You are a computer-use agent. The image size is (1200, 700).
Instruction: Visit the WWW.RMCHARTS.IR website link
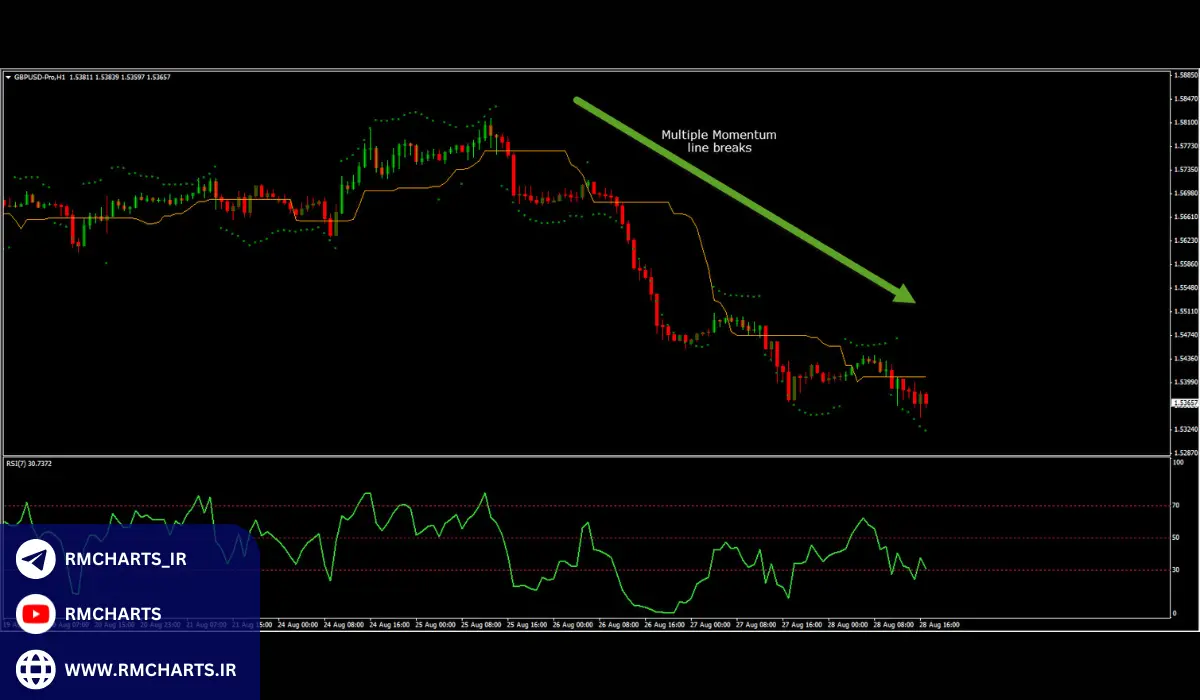click(150, 669)
